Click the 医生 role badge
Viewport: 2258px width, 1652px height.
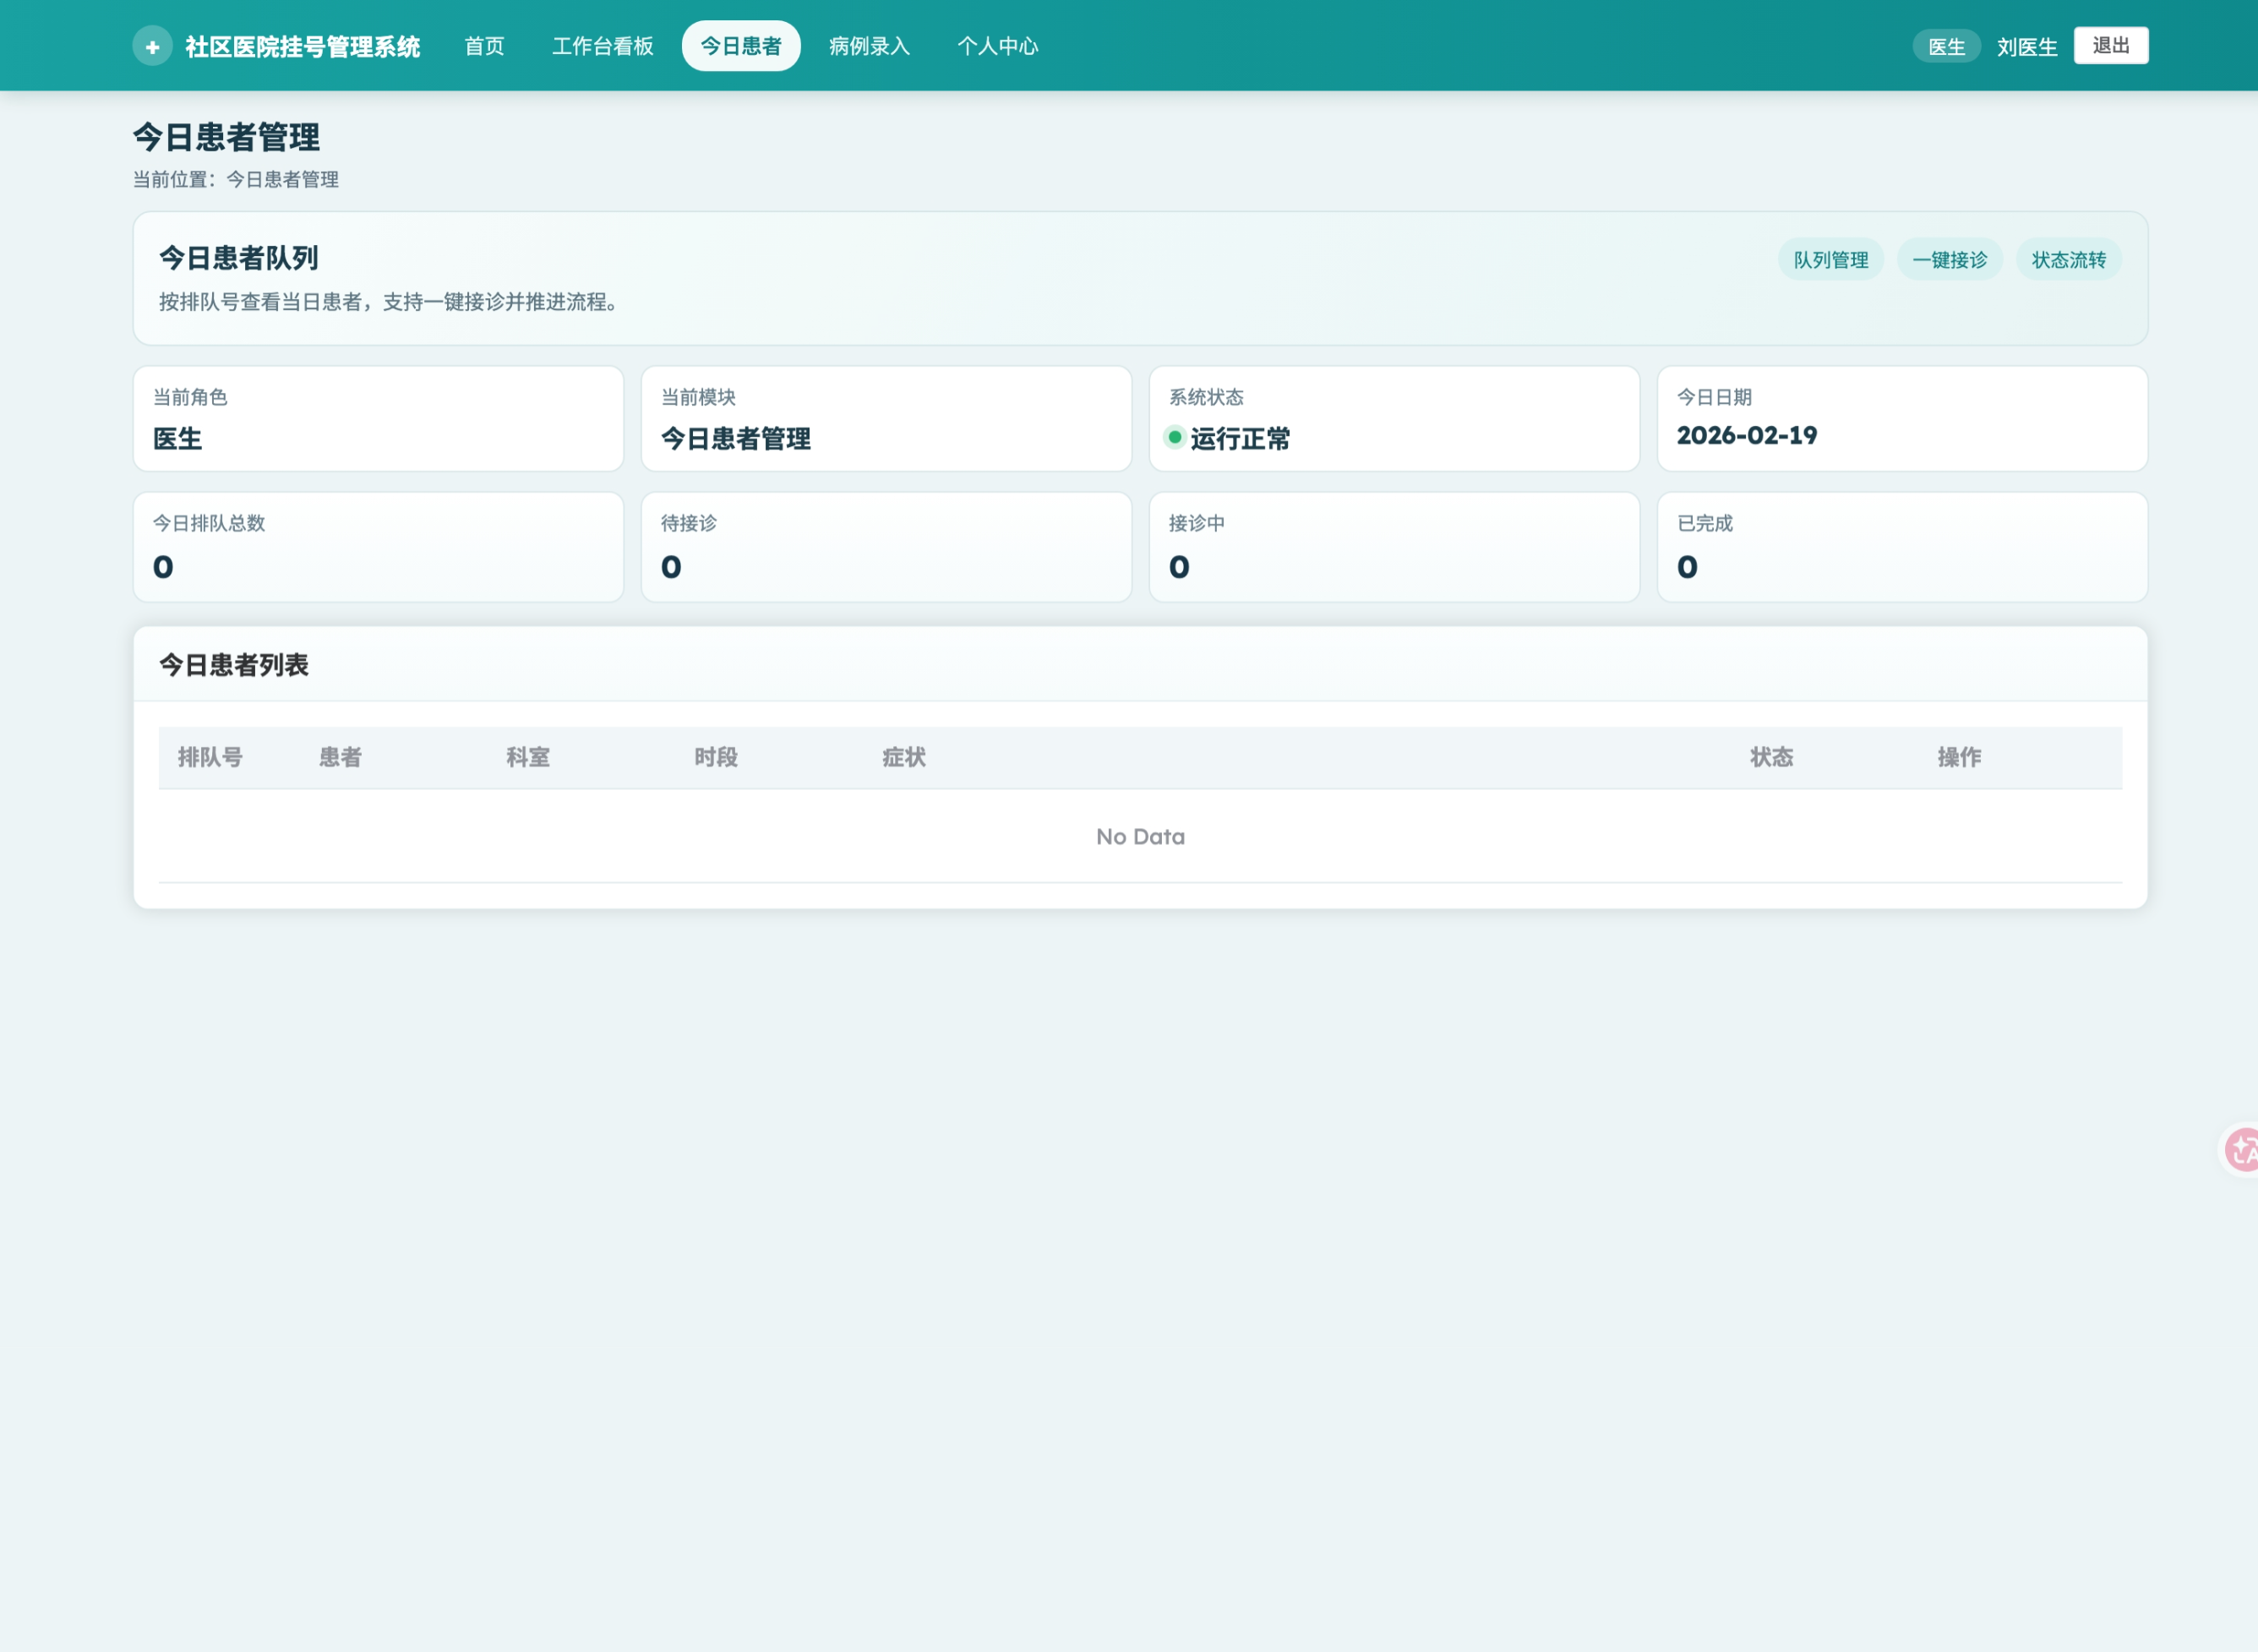point(1945,47)
